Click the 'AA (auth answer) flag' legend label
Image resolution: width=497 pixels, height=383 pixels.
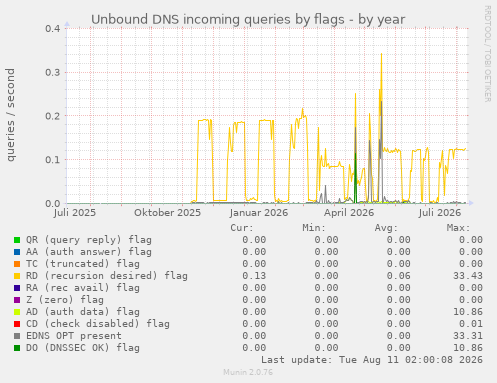(x=89, y=252)
